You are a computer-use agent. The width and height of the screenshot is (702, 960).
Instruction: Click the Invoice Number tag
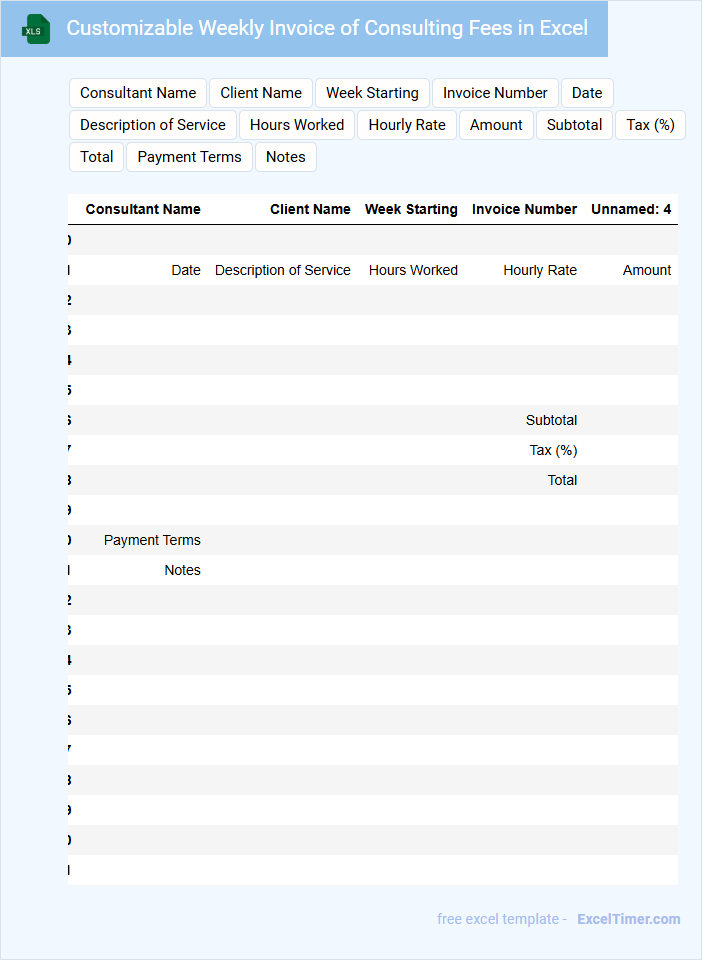tap(495, 93)
